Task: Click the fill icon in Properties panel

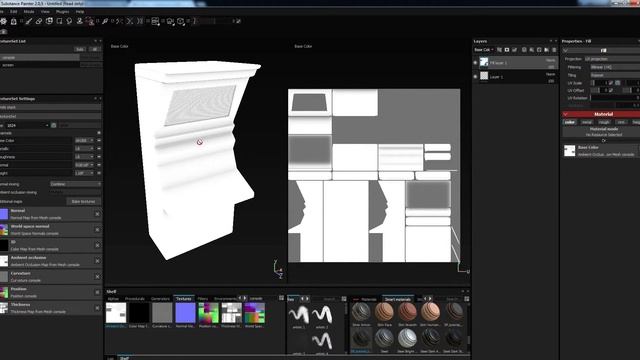Action: pos(603,50)
